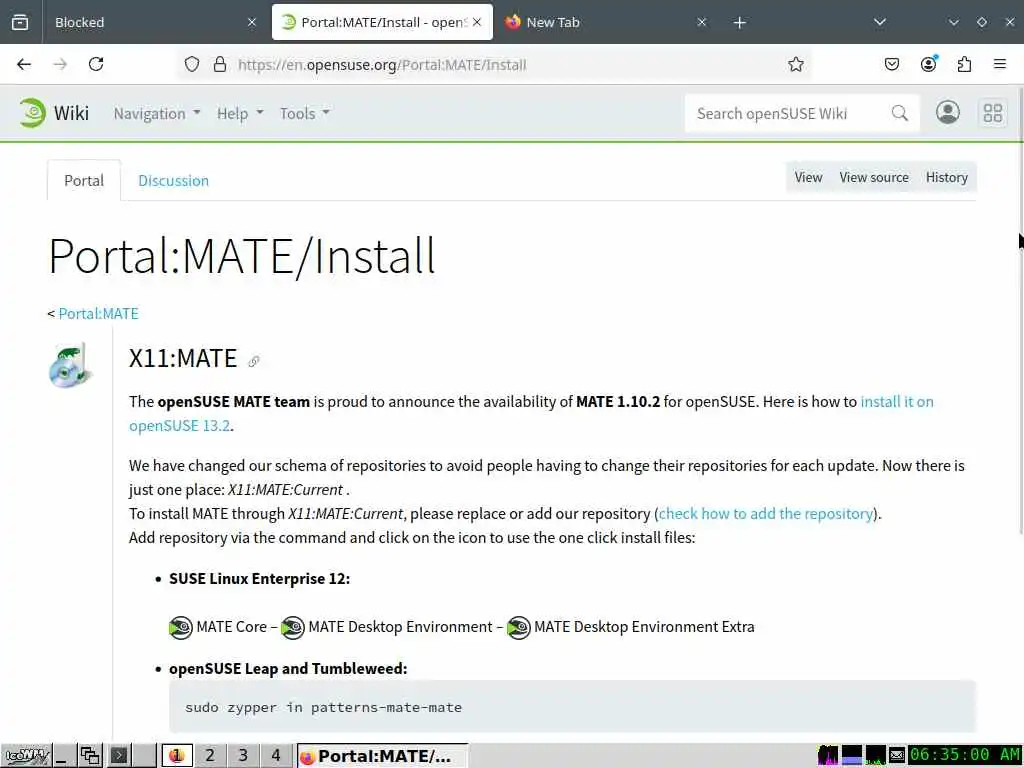Expand the Navigation dropdown menu
Image resolution: width=1024 pixels, height=768 pixels.
[x=157, y=114]
